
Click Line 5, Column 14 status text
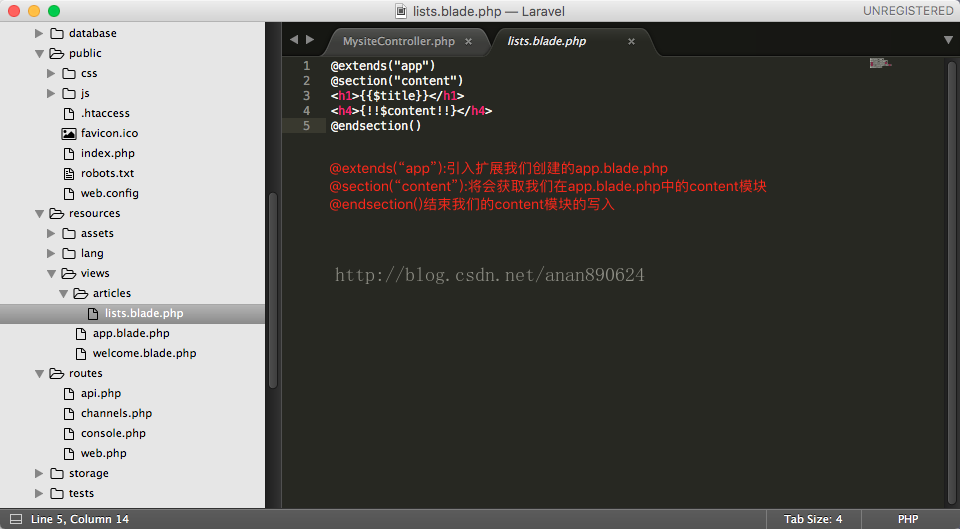coord(80,519)
